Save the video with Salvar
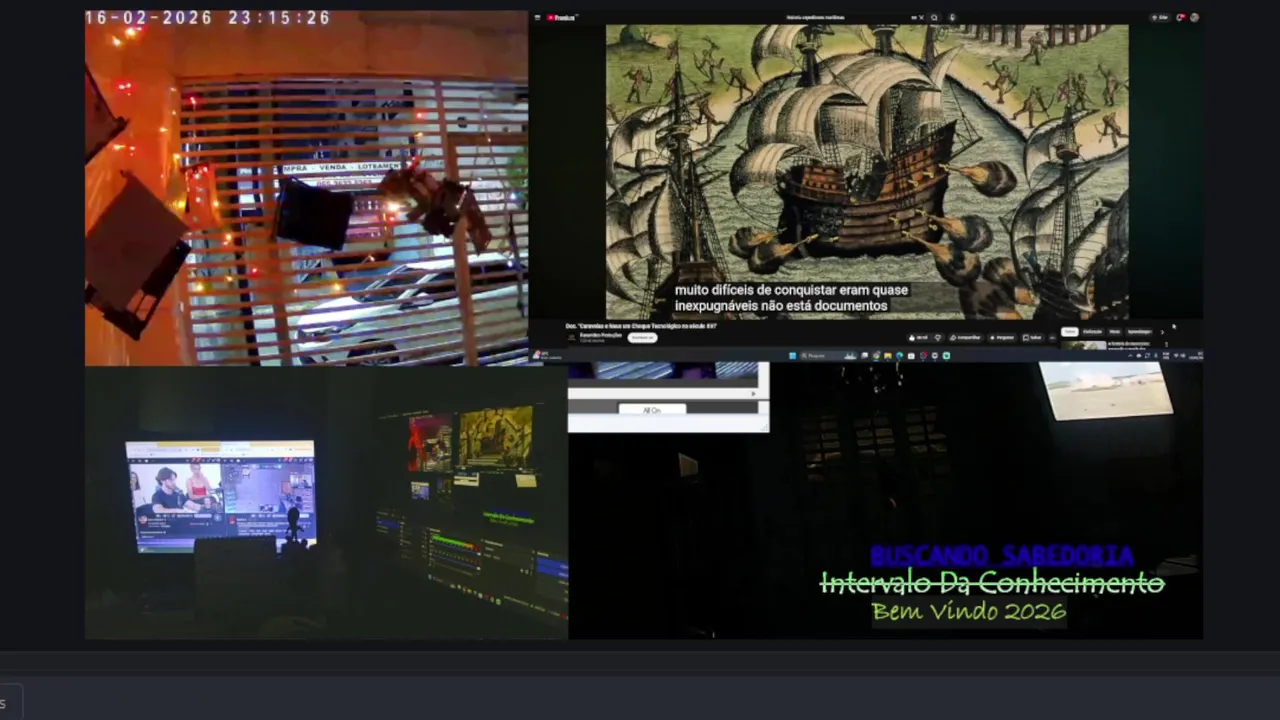The image size is (1280, 720). point(1032,338)
